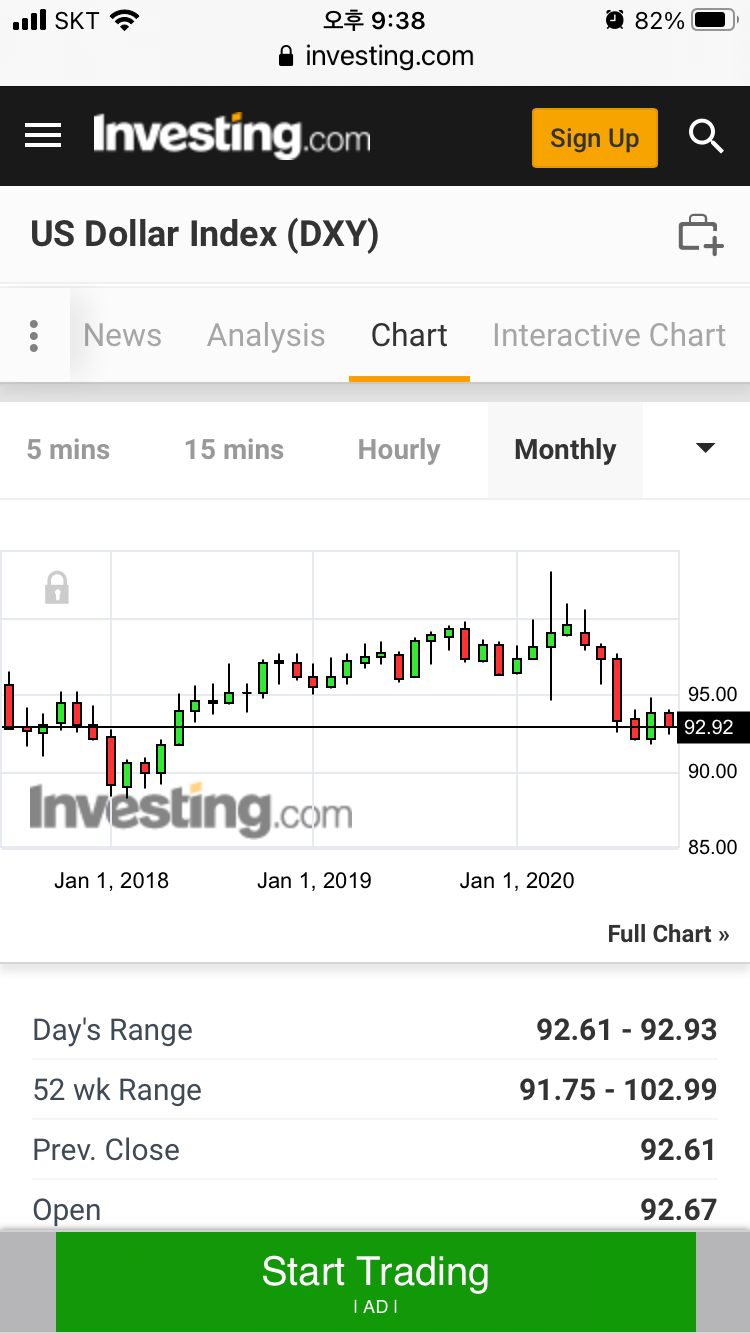Click the 90.00 price axis label
Screen dimensions: 750x1334
pos(712,771)
